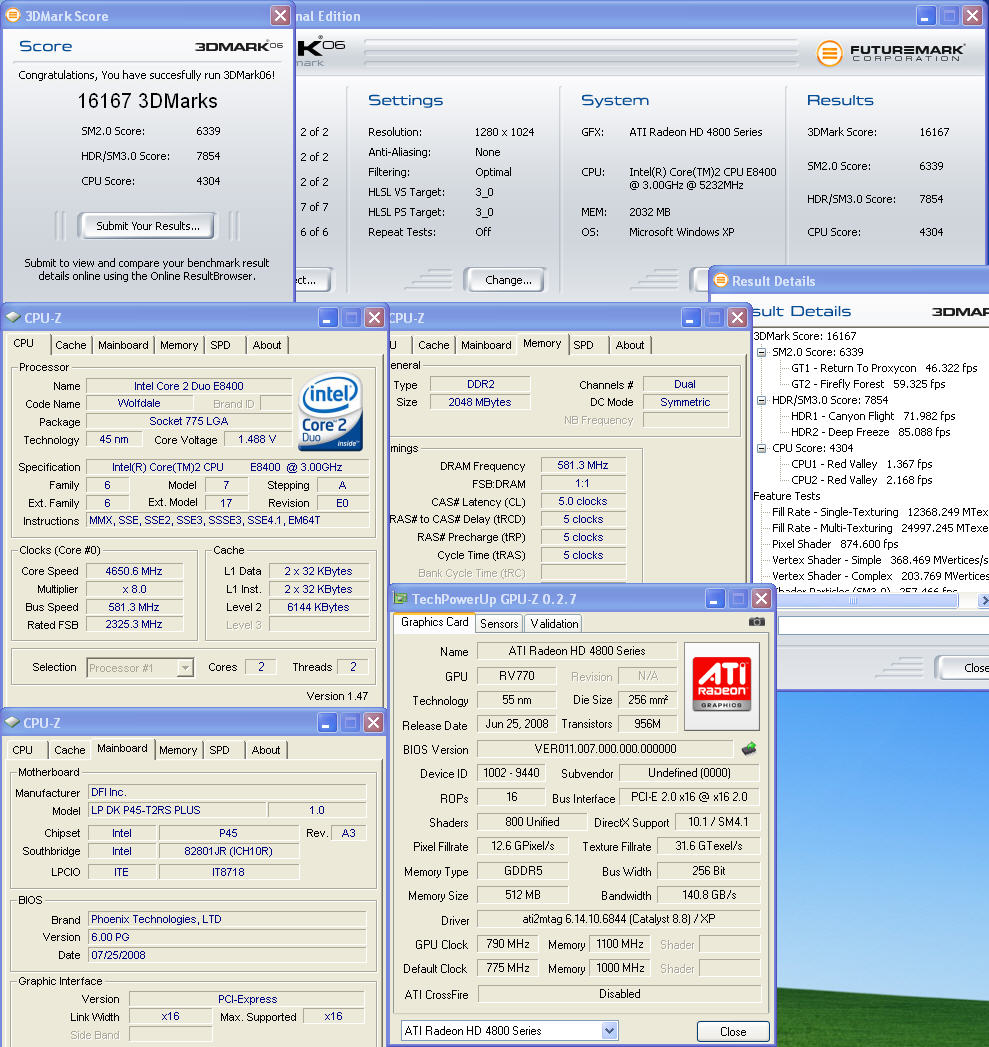Click the scrollbar right arrow in Result Details
989x1047 pixels.
(x=983, y=601)
